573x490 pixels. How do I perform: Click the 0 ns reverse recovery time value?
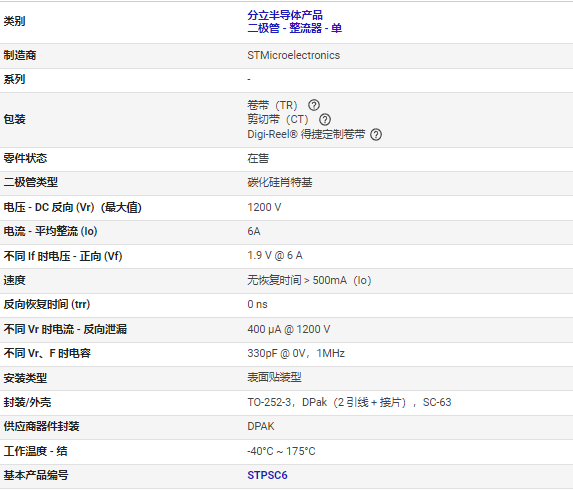(257, 304)
